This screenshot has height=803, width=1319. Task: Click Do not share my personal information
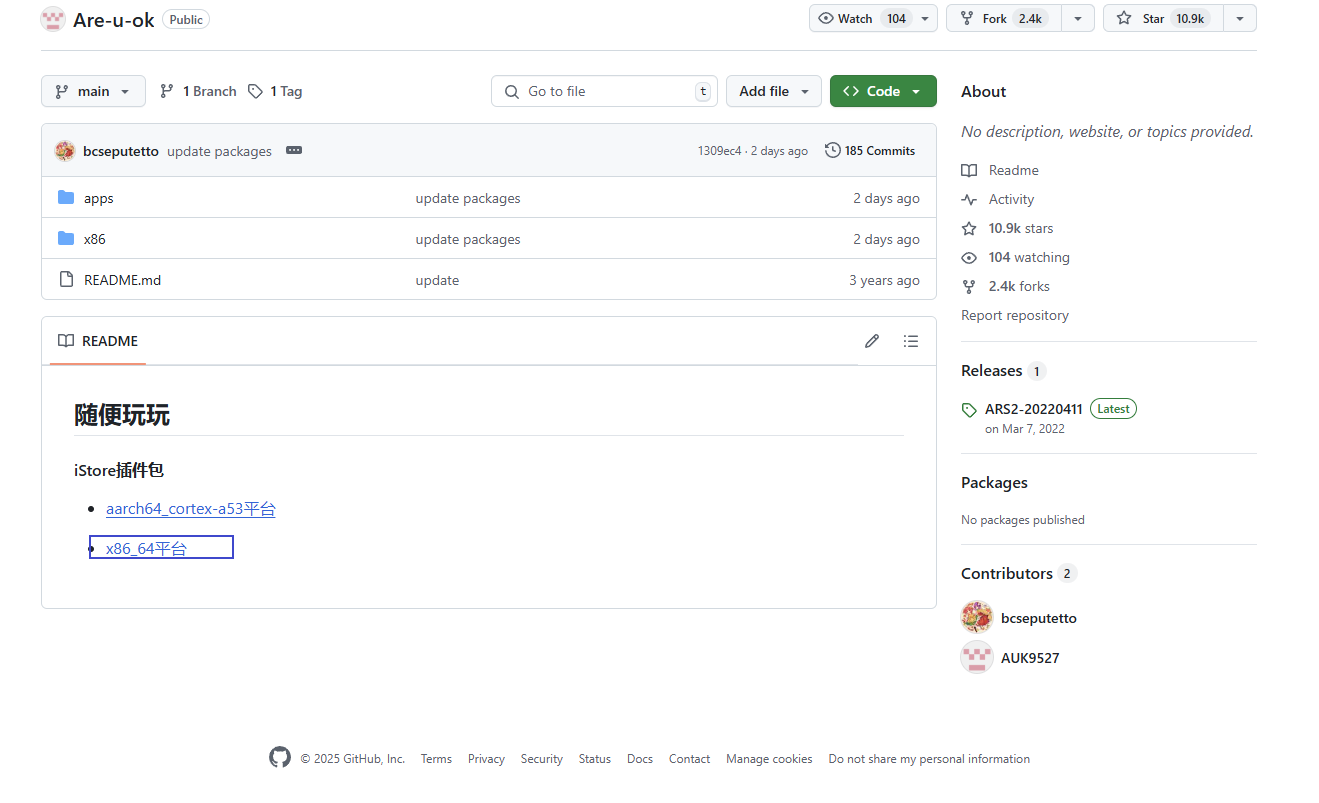[929, 759]
